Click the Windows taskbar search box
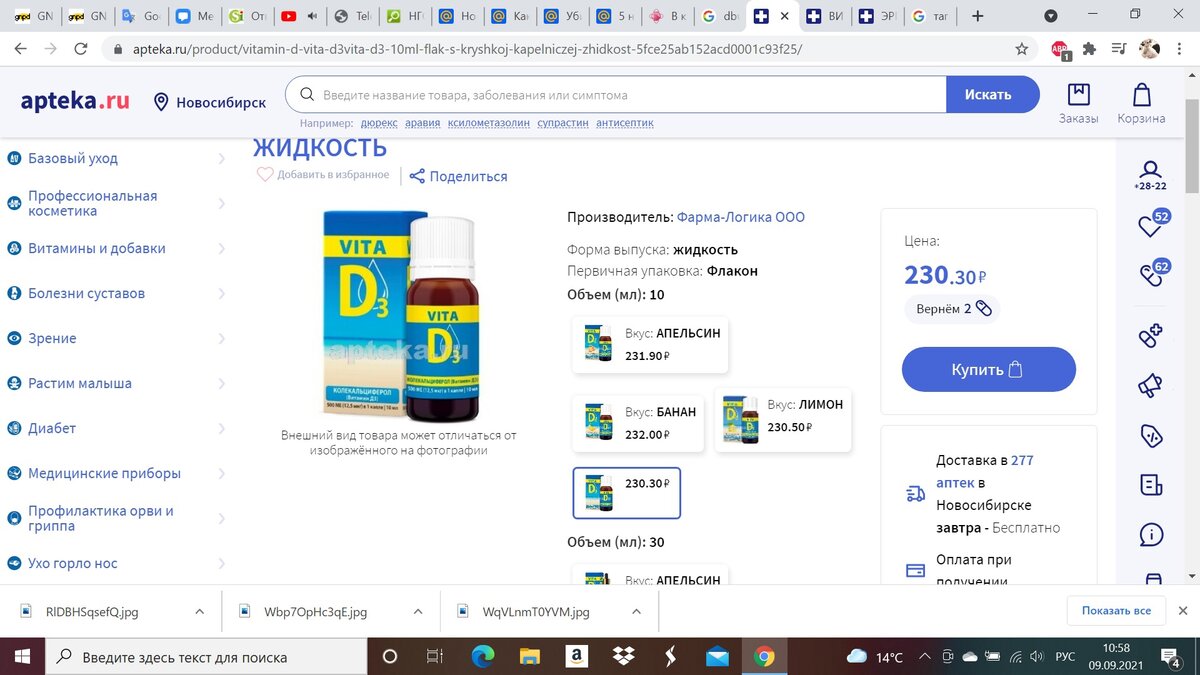Image resolution: width=1200 pixels, height=675 pixels. [x=206, y=657]
